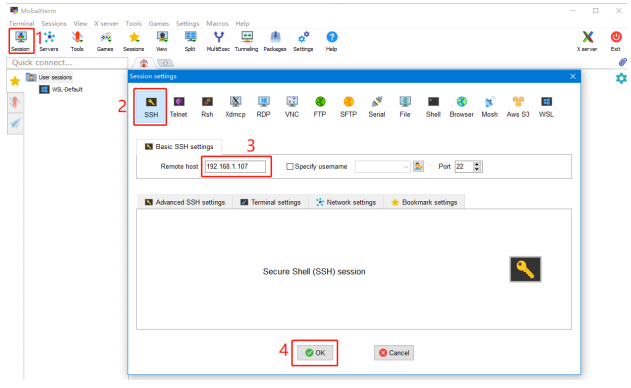Select the paperclip attachment icon
The height and width of the screenshot is (388, 631).
pos(623,62)
